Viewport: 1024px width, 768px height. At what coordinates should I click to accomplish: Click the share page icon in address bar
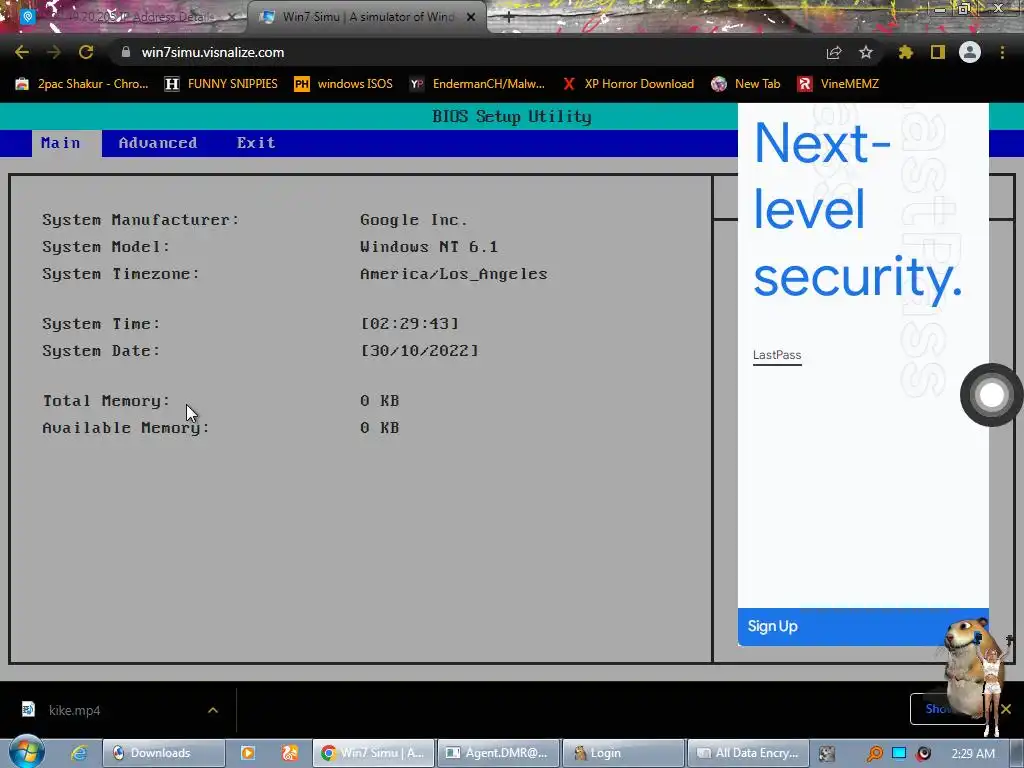point(834,52)
